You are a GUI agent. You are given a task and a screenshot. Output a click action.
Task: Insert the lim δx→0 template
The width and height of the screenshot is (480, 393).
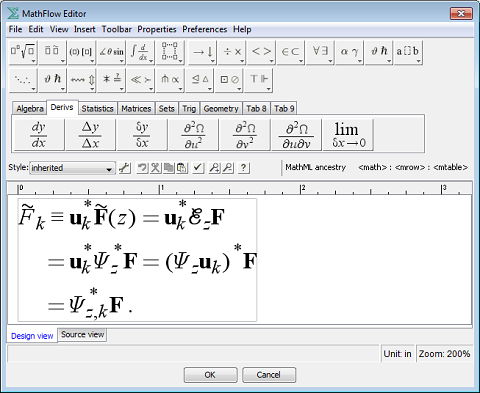click(347, 135)
